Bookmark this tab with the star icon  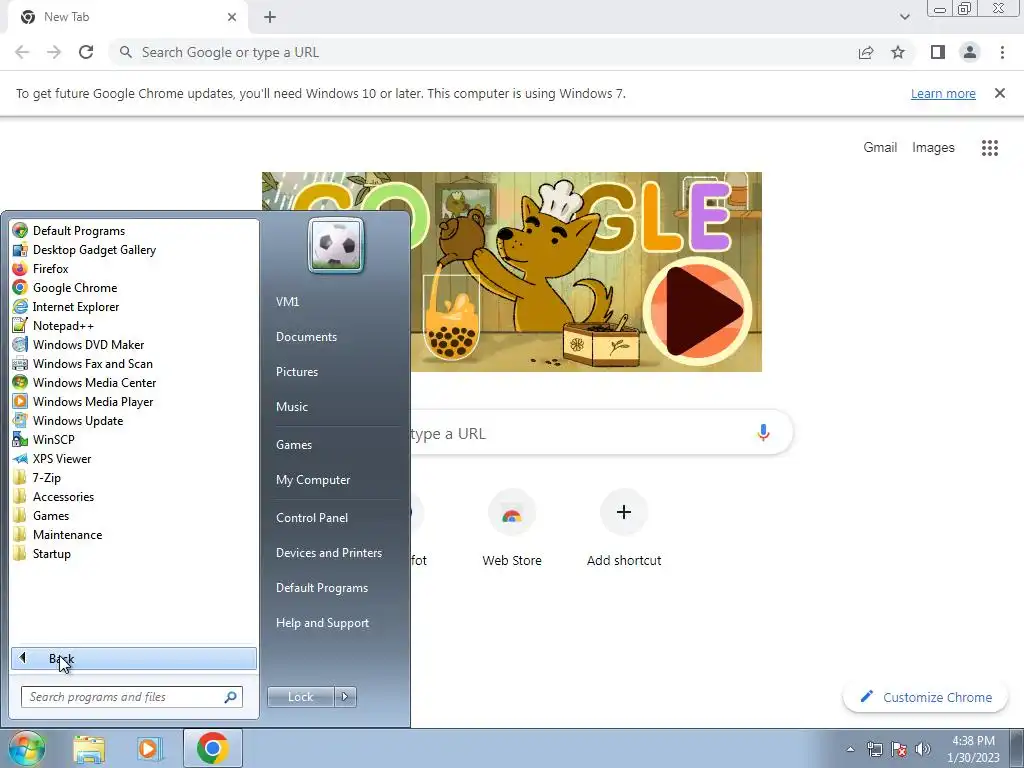(x=898, y=52)
